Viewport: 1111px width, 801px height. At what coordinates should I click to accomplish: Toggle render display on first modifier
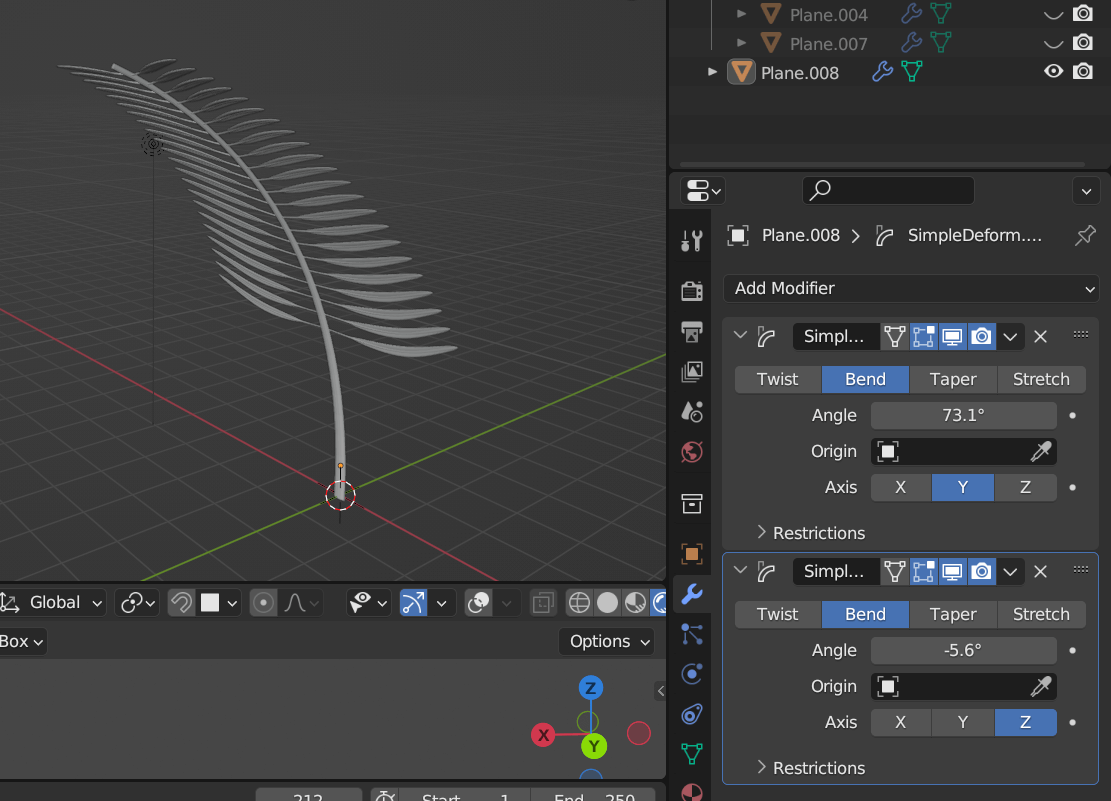[981, 337]
